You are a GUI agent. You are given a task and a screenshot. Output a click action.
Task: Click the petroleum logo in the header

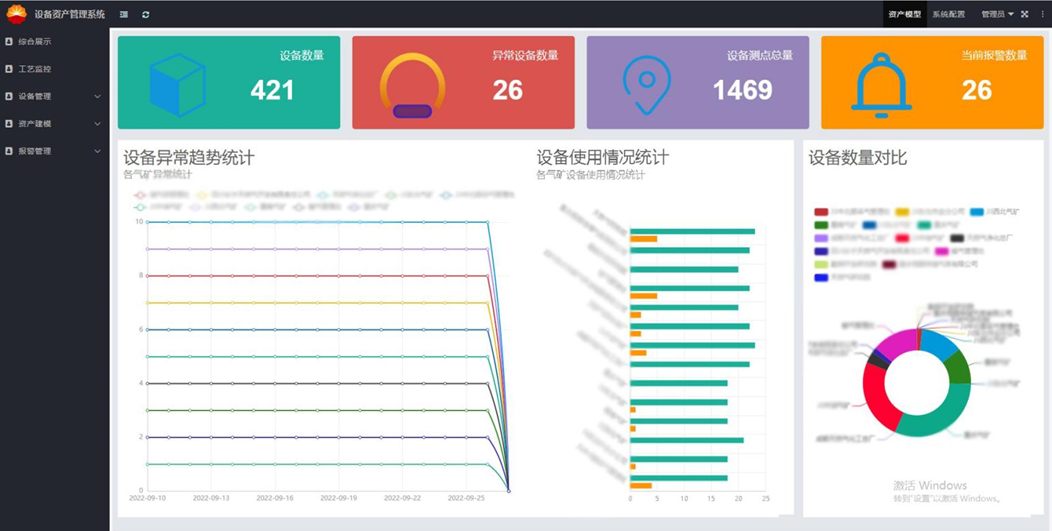click(x=16, y=14)
